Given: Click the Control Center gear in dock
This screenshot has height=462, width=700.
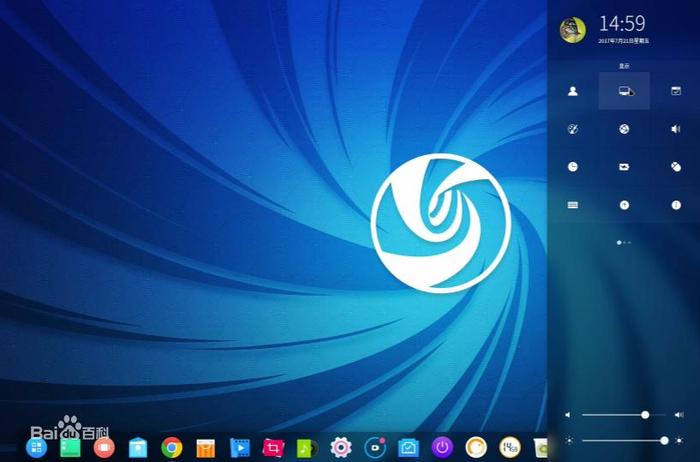Looking at the screenshot, I should (341, 447).
